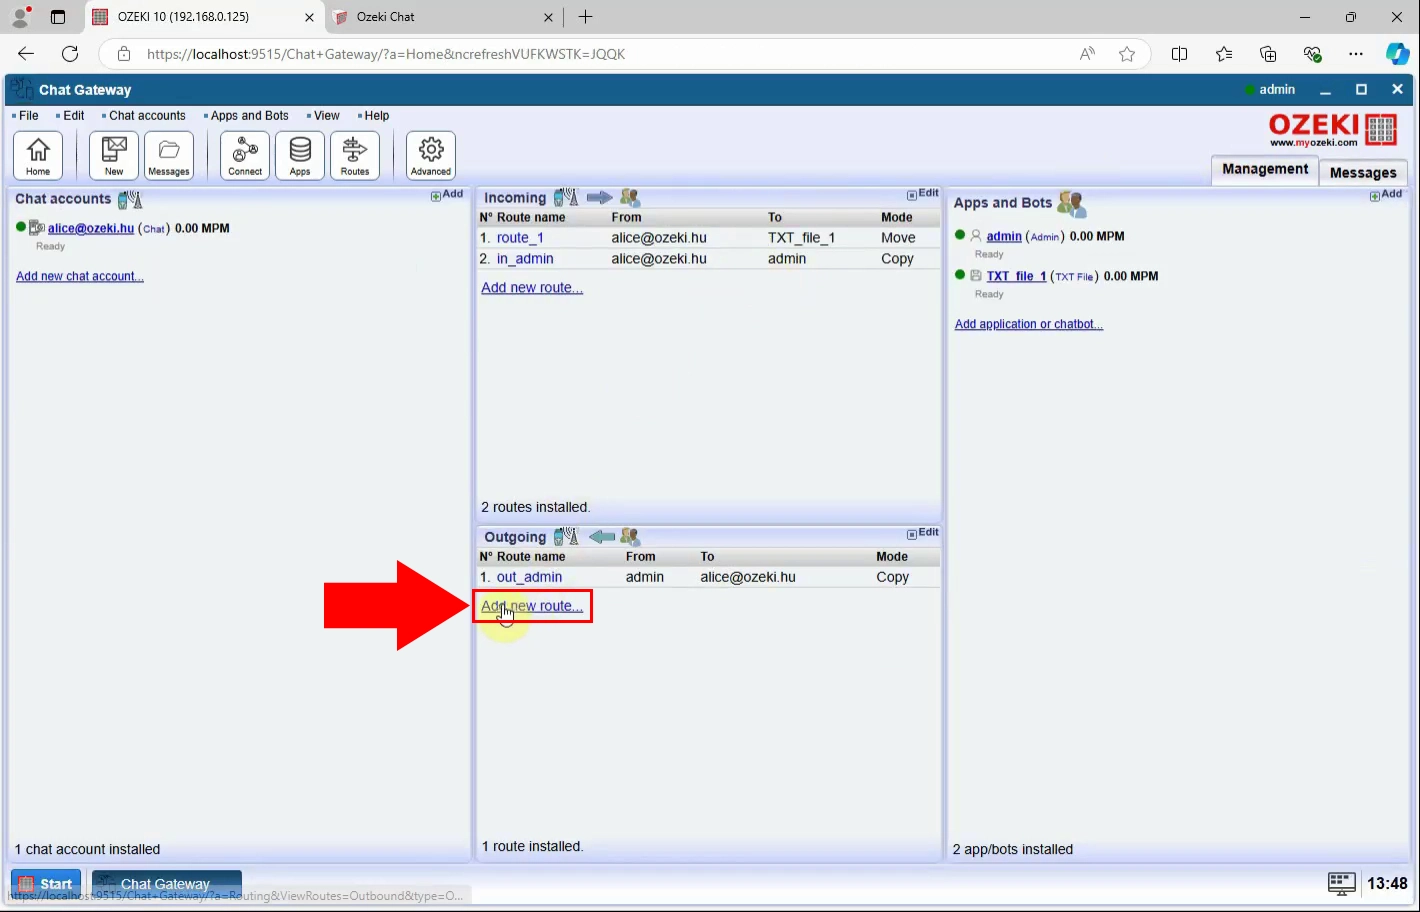Viewport: 1420px width, 912px height.
Task: Click the 13:48 clock
Action: [x=1387, y=884]
